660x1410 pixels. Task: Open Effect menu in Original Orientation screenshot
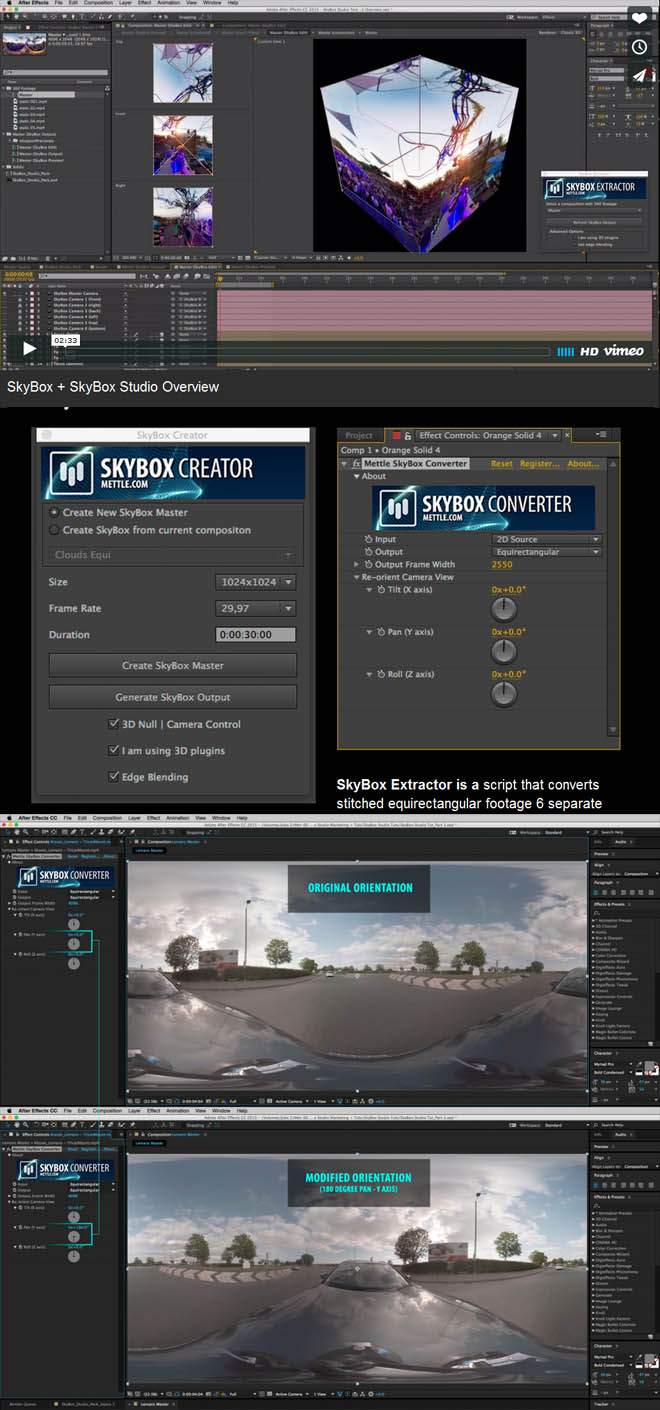coord(153,818)
